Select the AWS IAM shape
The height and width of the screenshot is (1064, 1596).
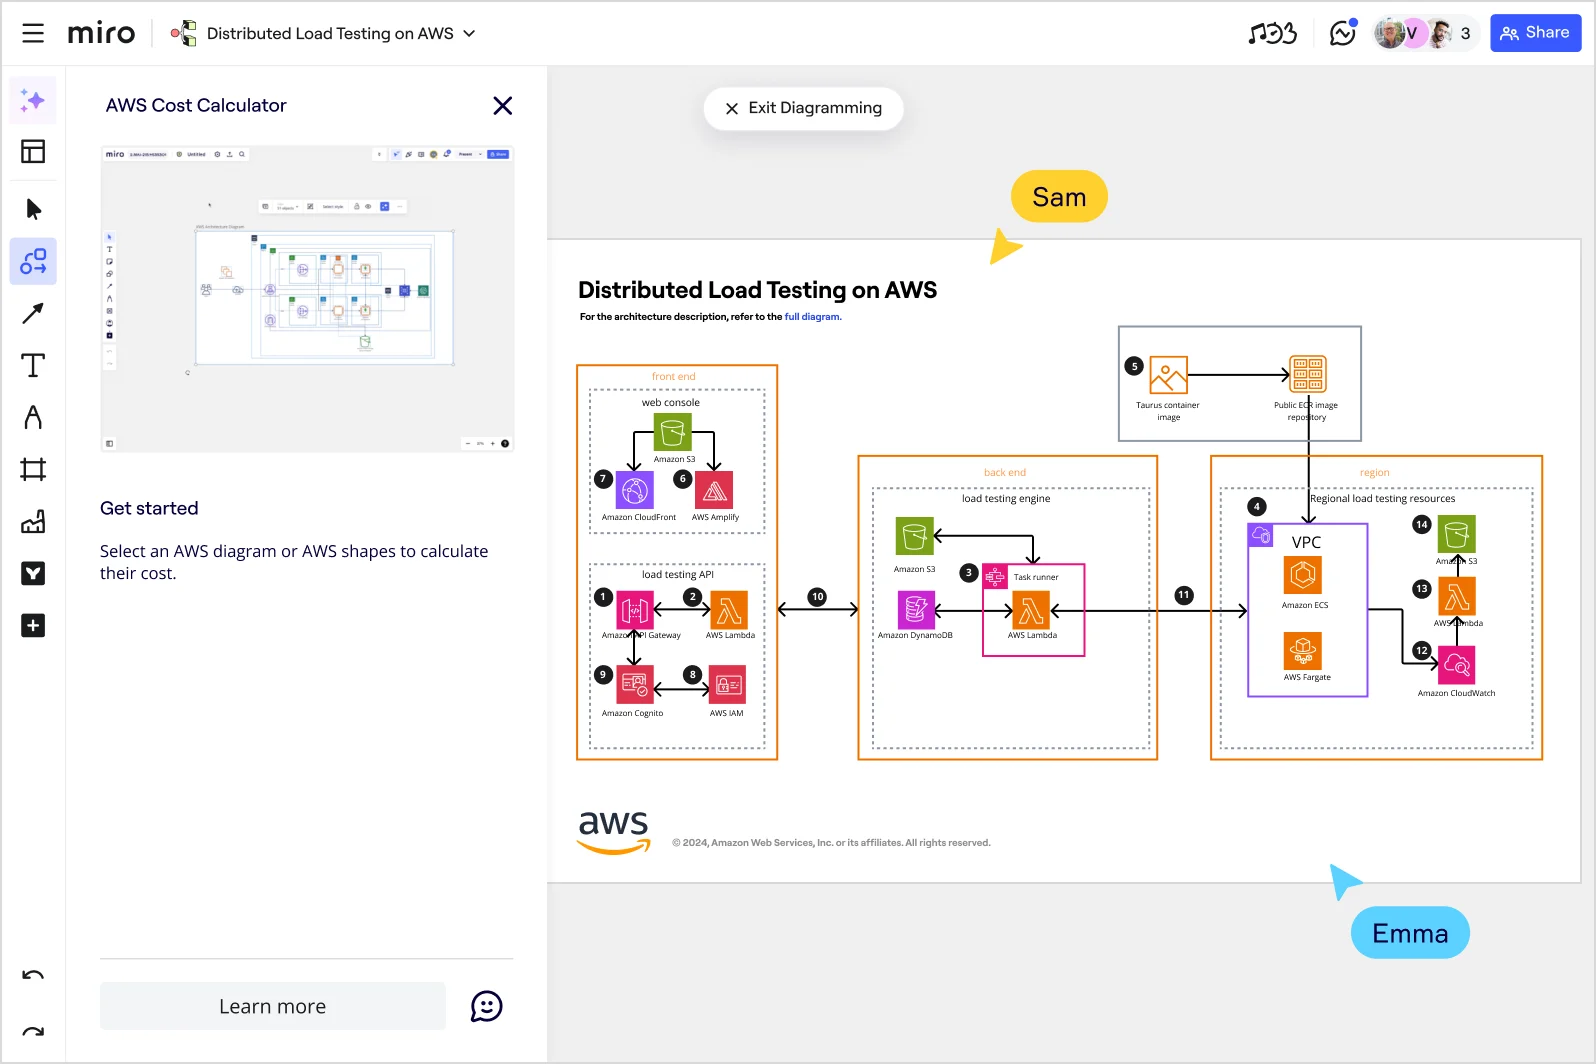[727, 685]
